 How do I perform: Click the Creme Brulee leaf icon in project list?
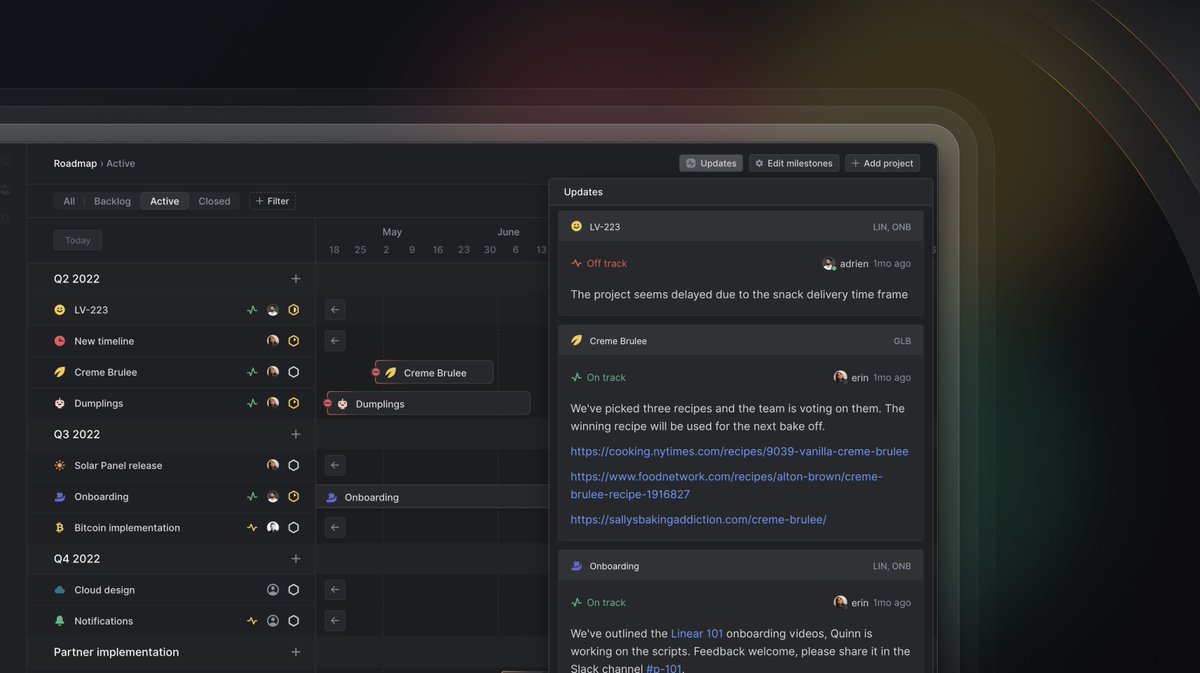click(60, 372)
